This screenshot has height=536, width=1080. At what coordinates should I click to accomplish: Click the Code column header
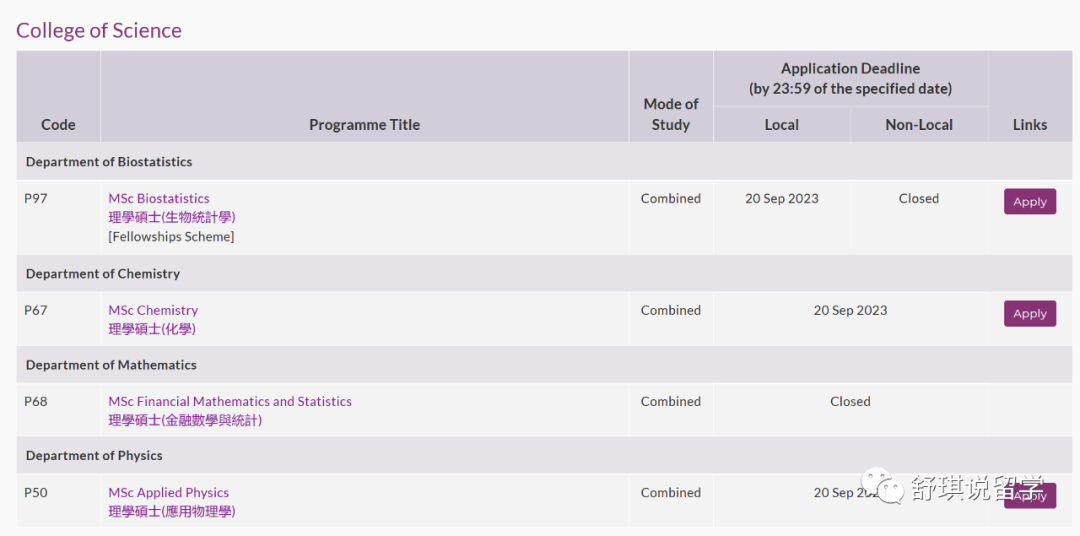(x=58, y=125)
